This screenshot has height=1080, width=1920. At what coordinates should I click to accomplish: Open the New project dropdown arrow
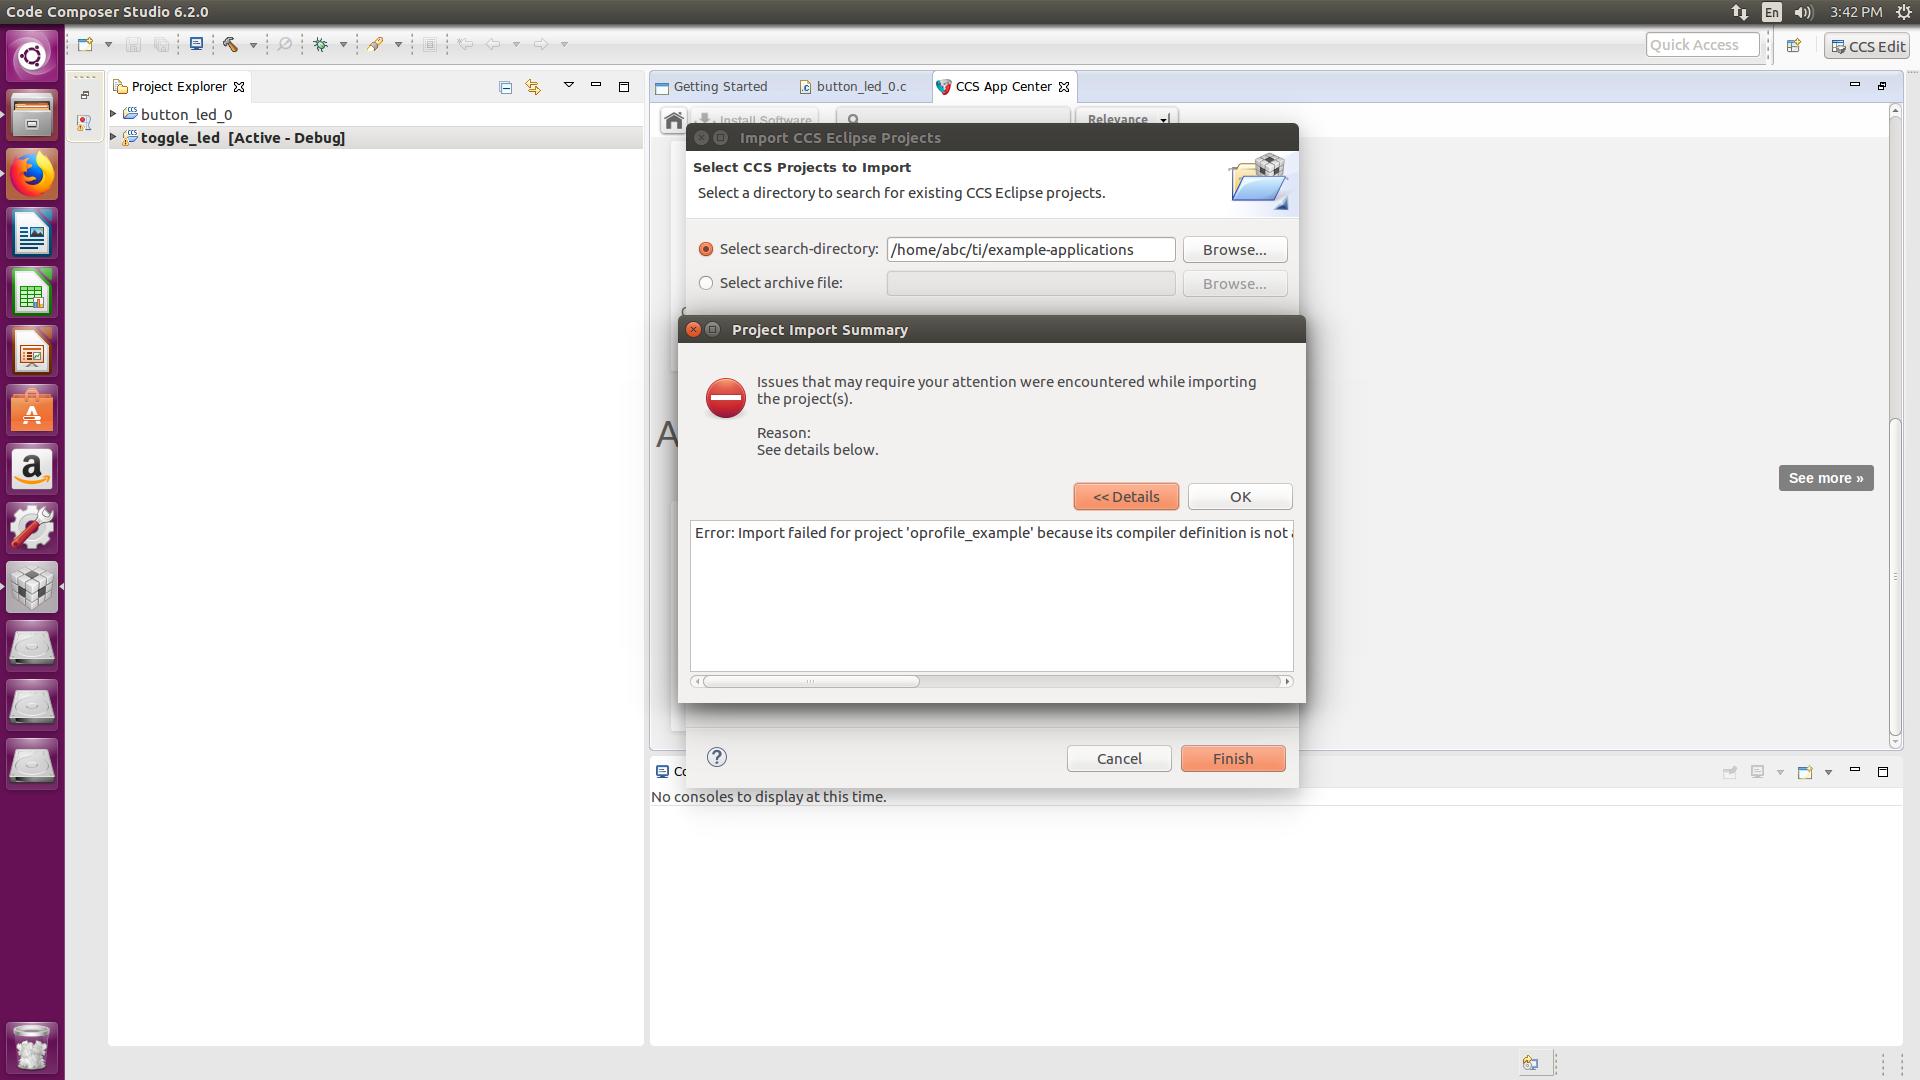click(108, 45)
